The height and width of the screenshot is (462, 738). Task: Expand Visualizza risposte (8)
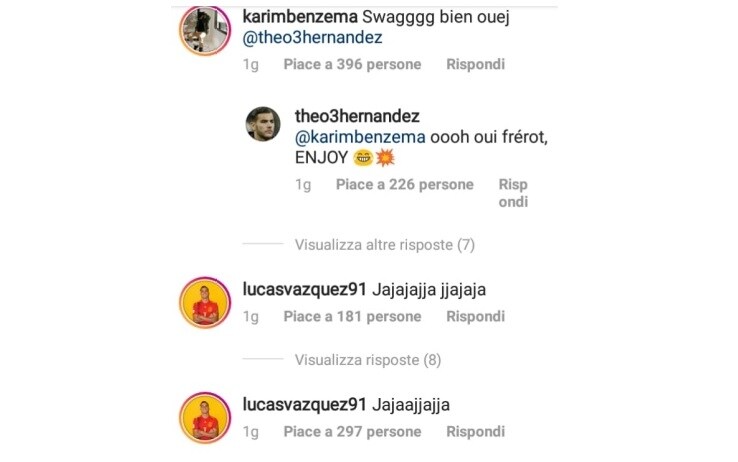pos(368,360)
